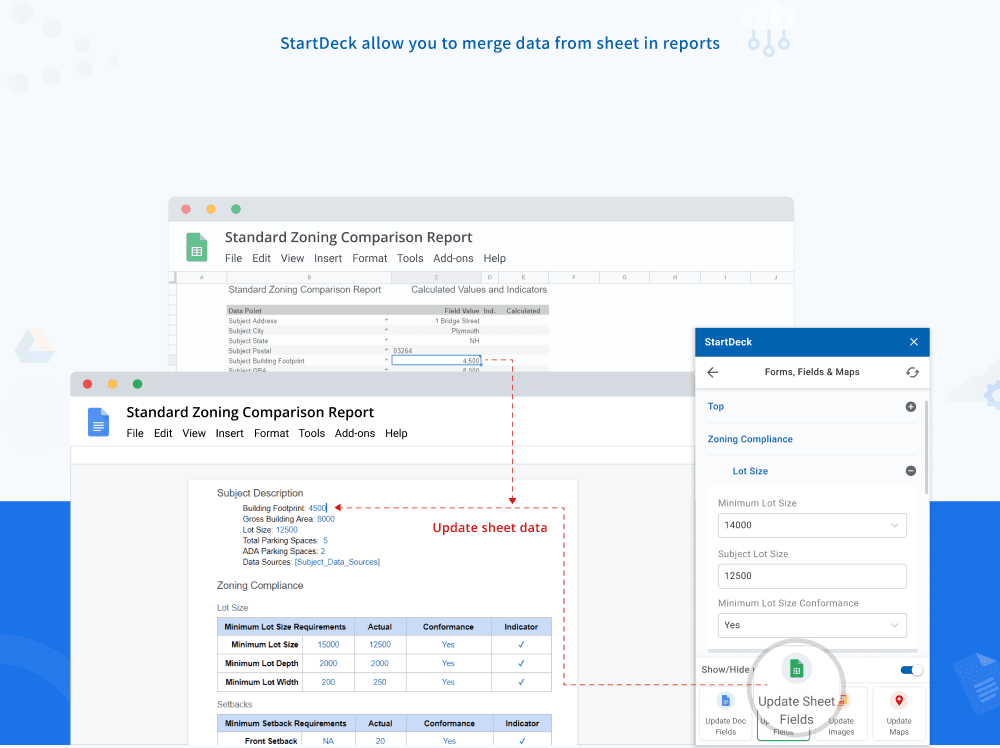Refresh the Forms, Fields & Maps panel
1000x748 pixels.
913,372
